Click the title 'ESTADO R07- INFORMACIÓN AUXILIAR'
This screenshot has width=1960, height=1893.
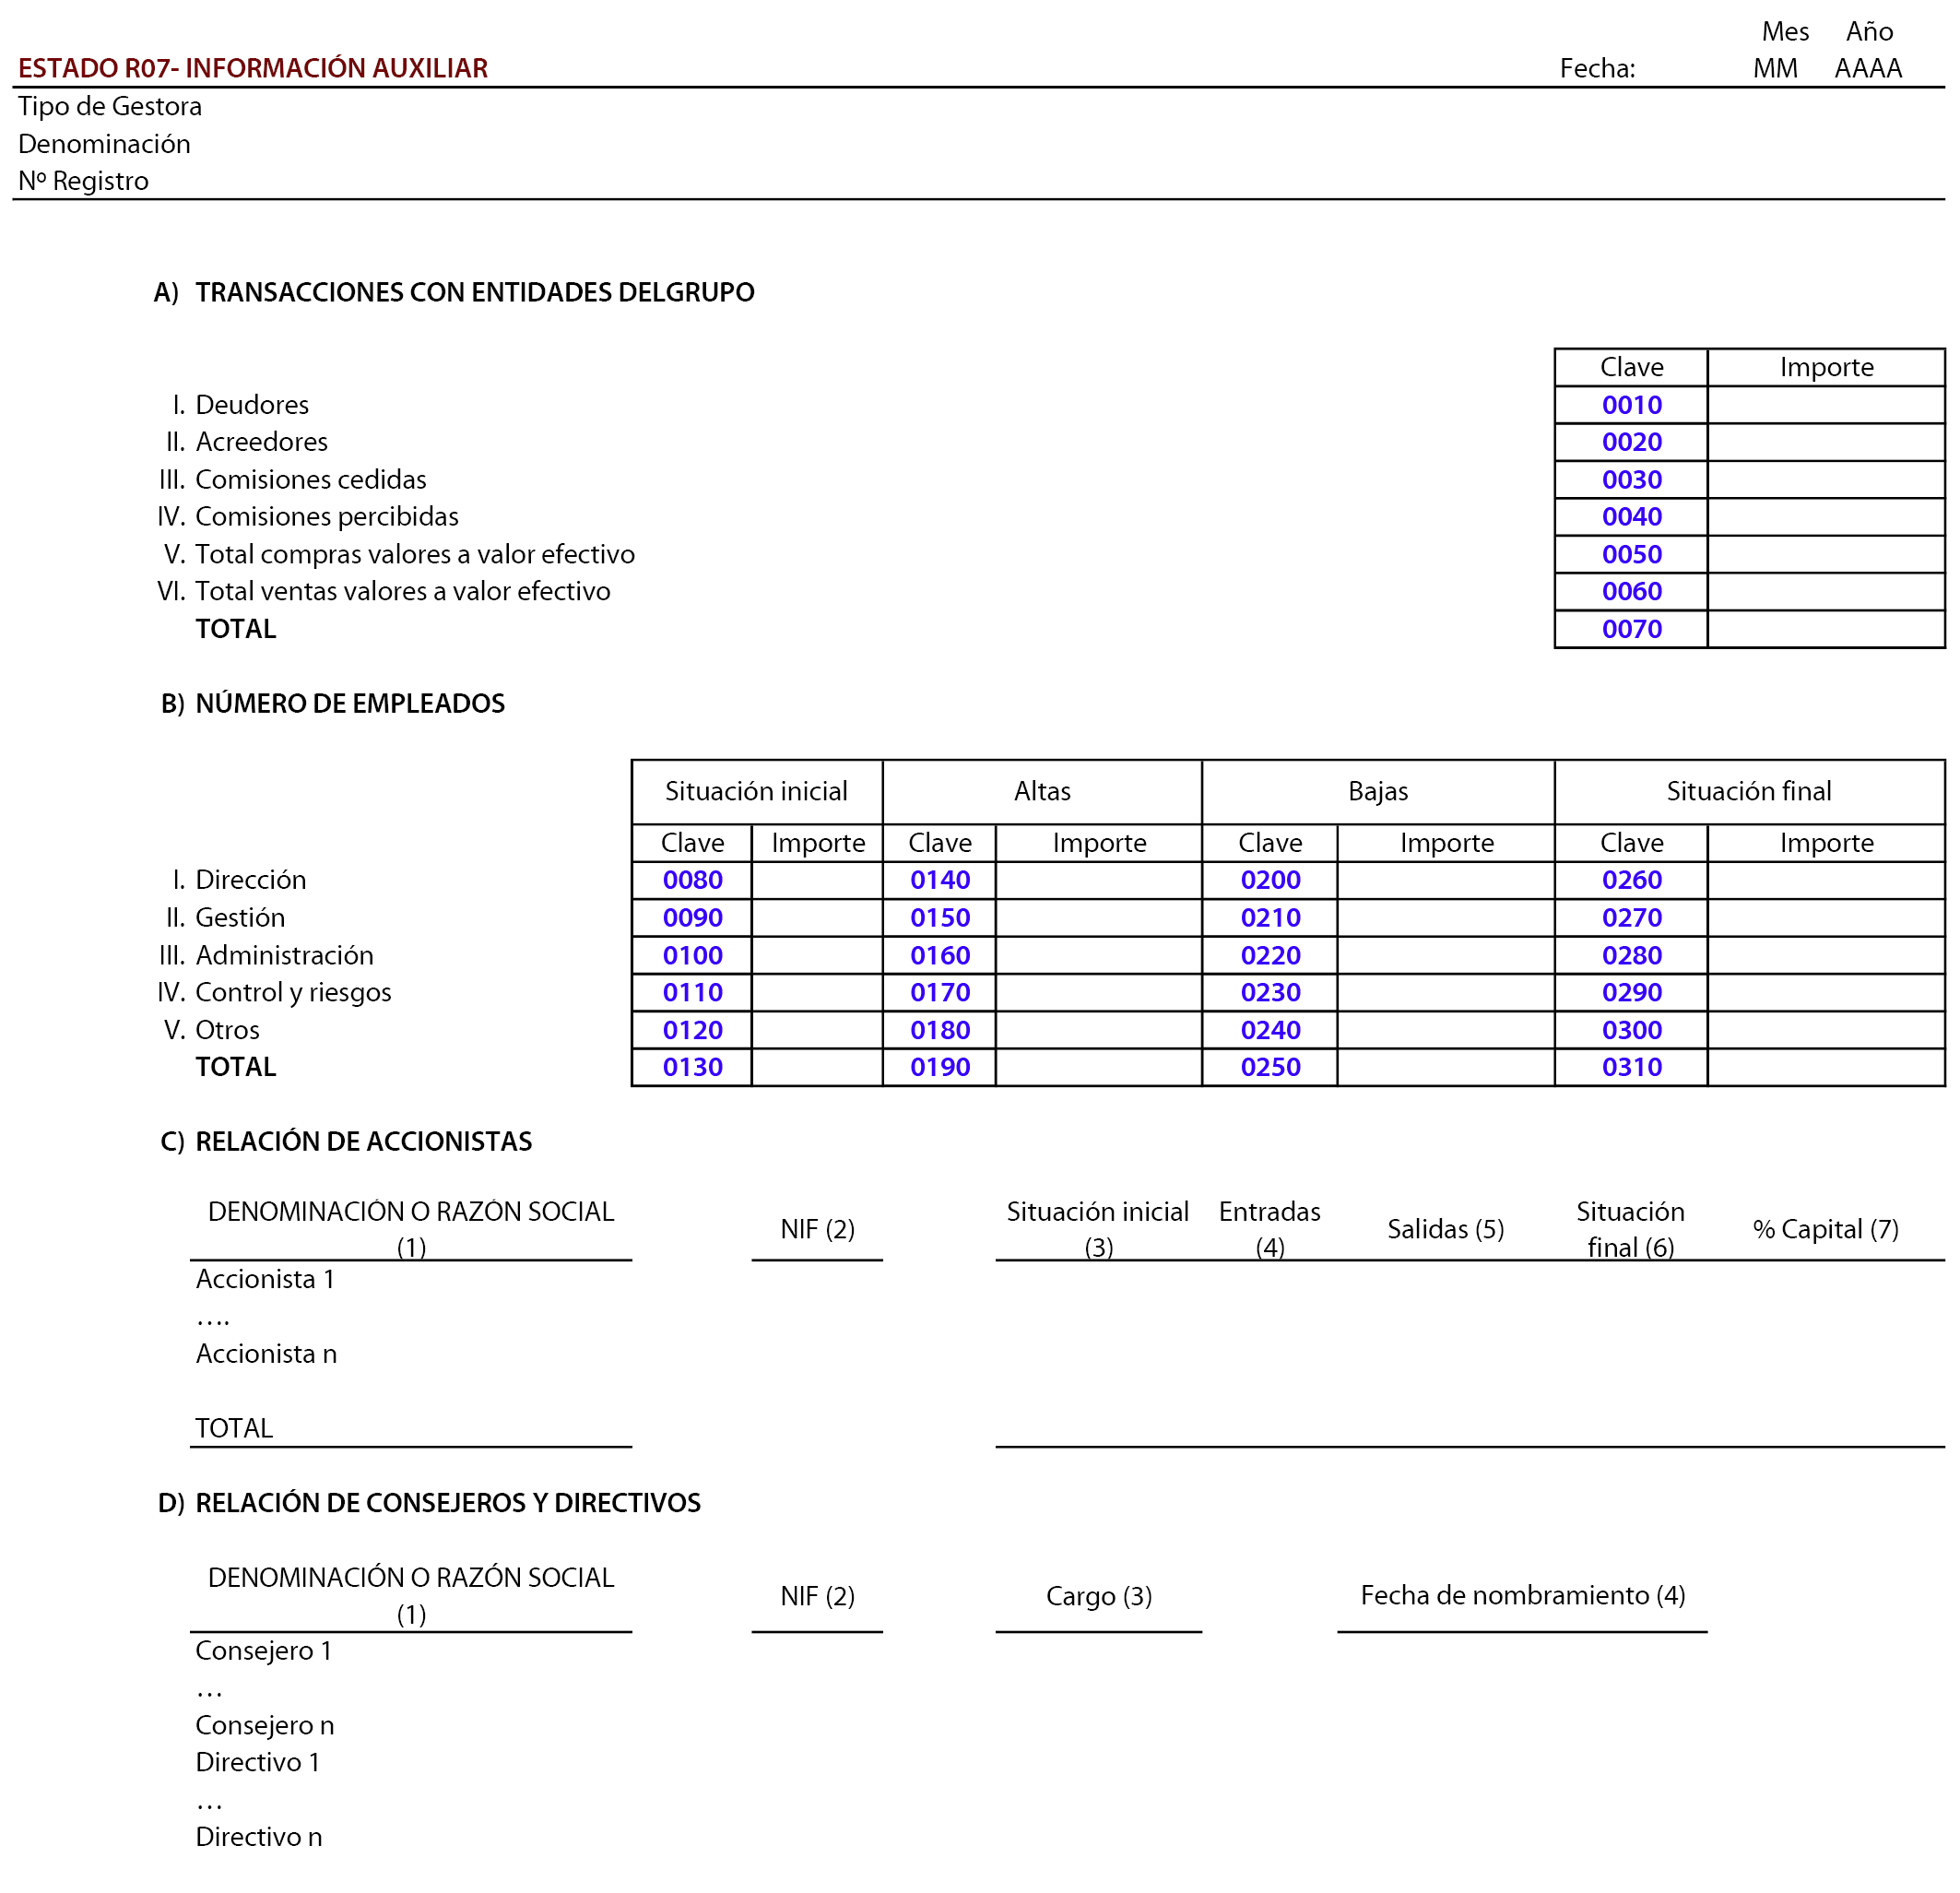(253, 68)
